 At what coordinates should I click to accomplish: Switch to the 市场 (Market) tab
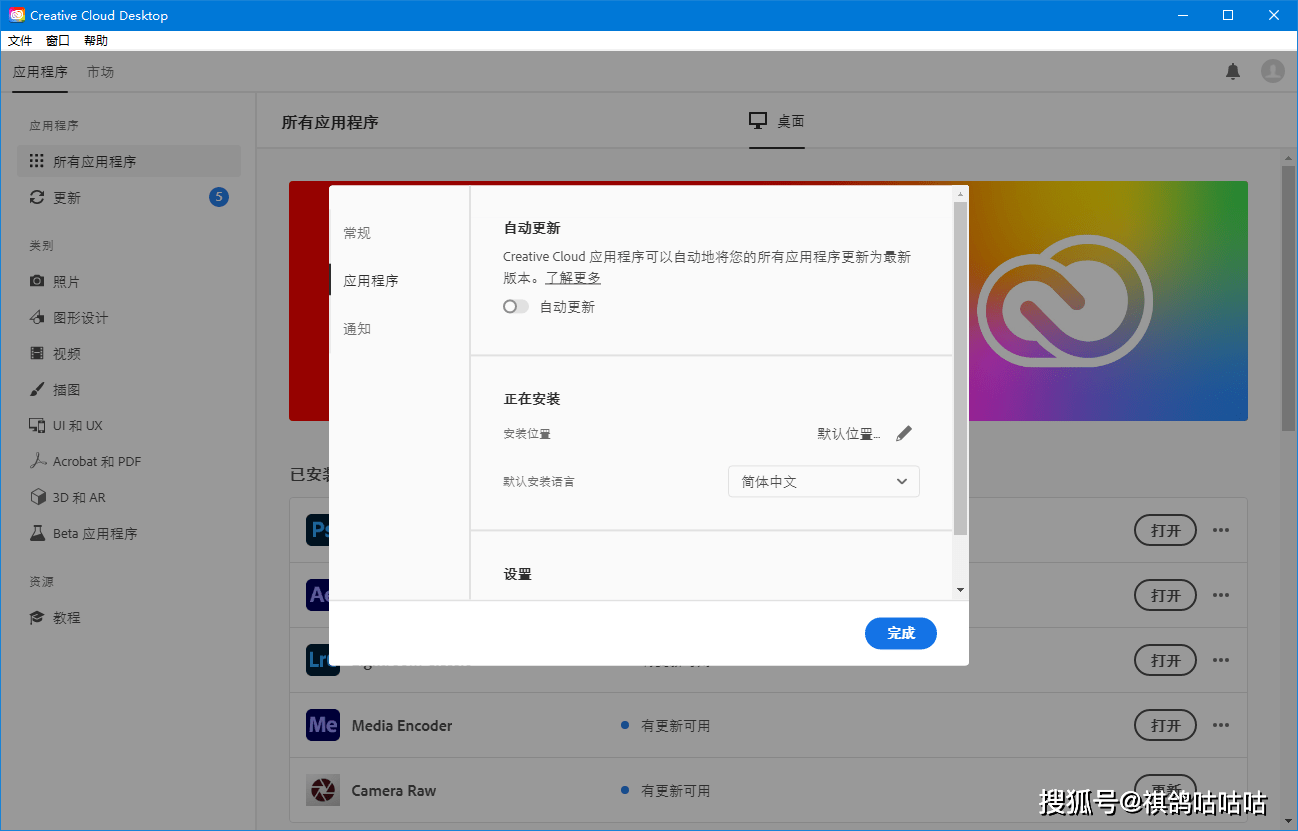coord(100,71)
